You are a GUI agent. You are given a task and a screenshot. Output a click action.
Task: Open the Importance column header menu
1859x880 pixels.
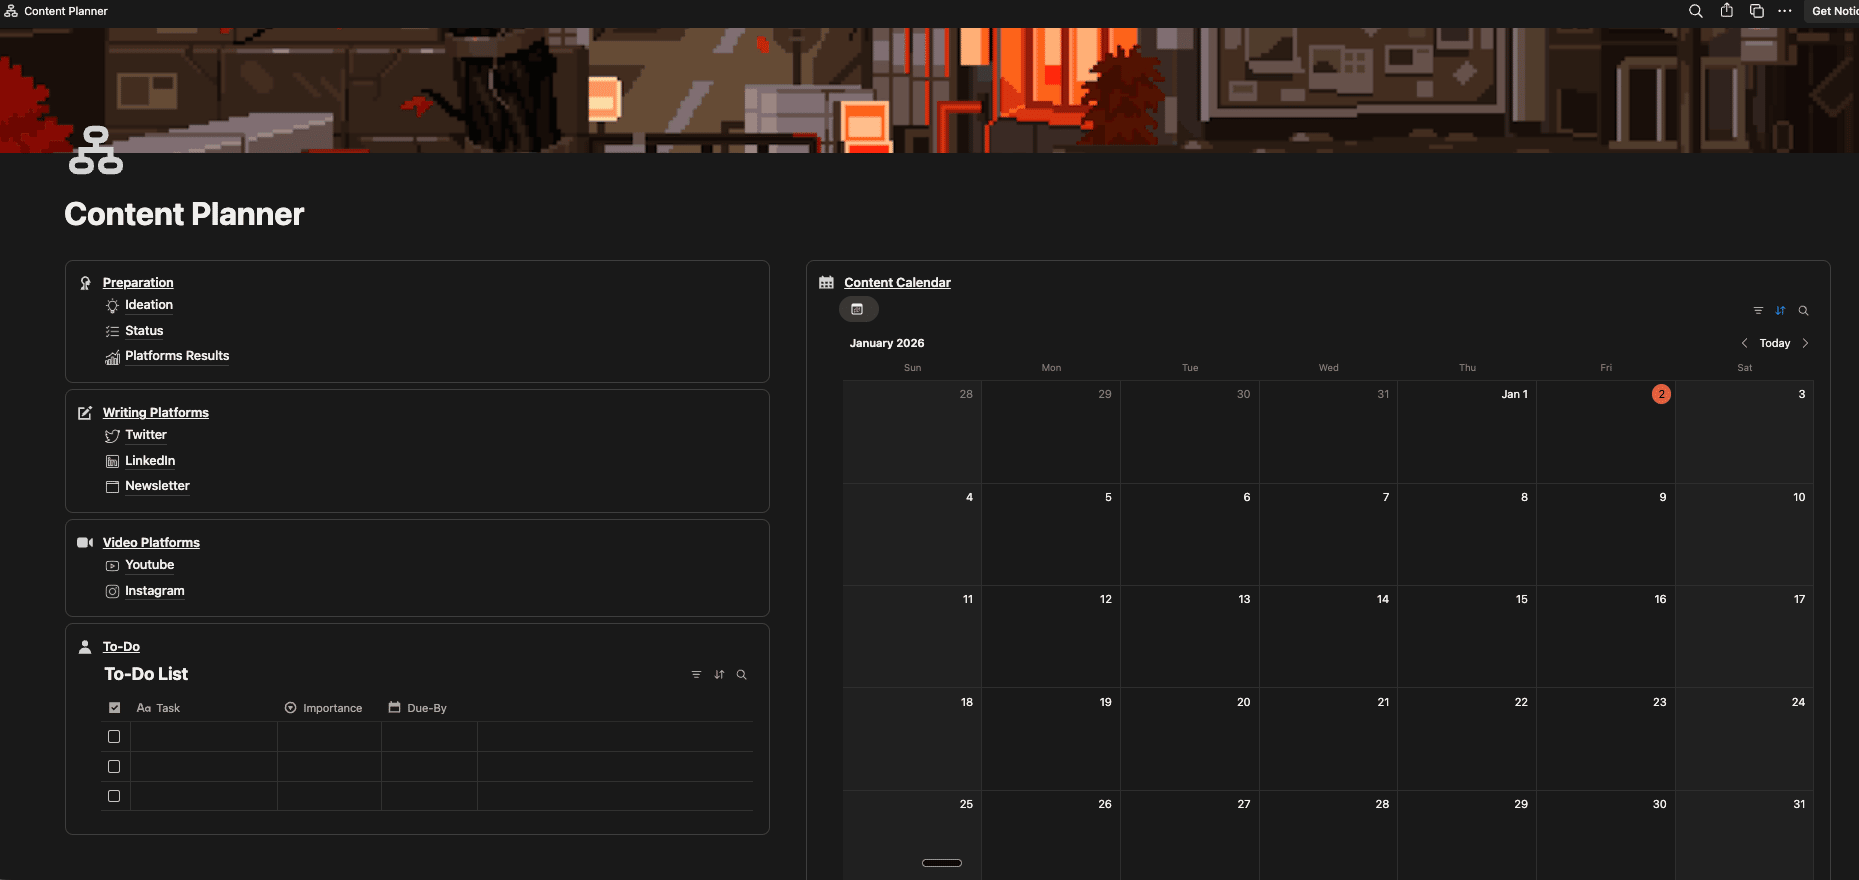324,708
